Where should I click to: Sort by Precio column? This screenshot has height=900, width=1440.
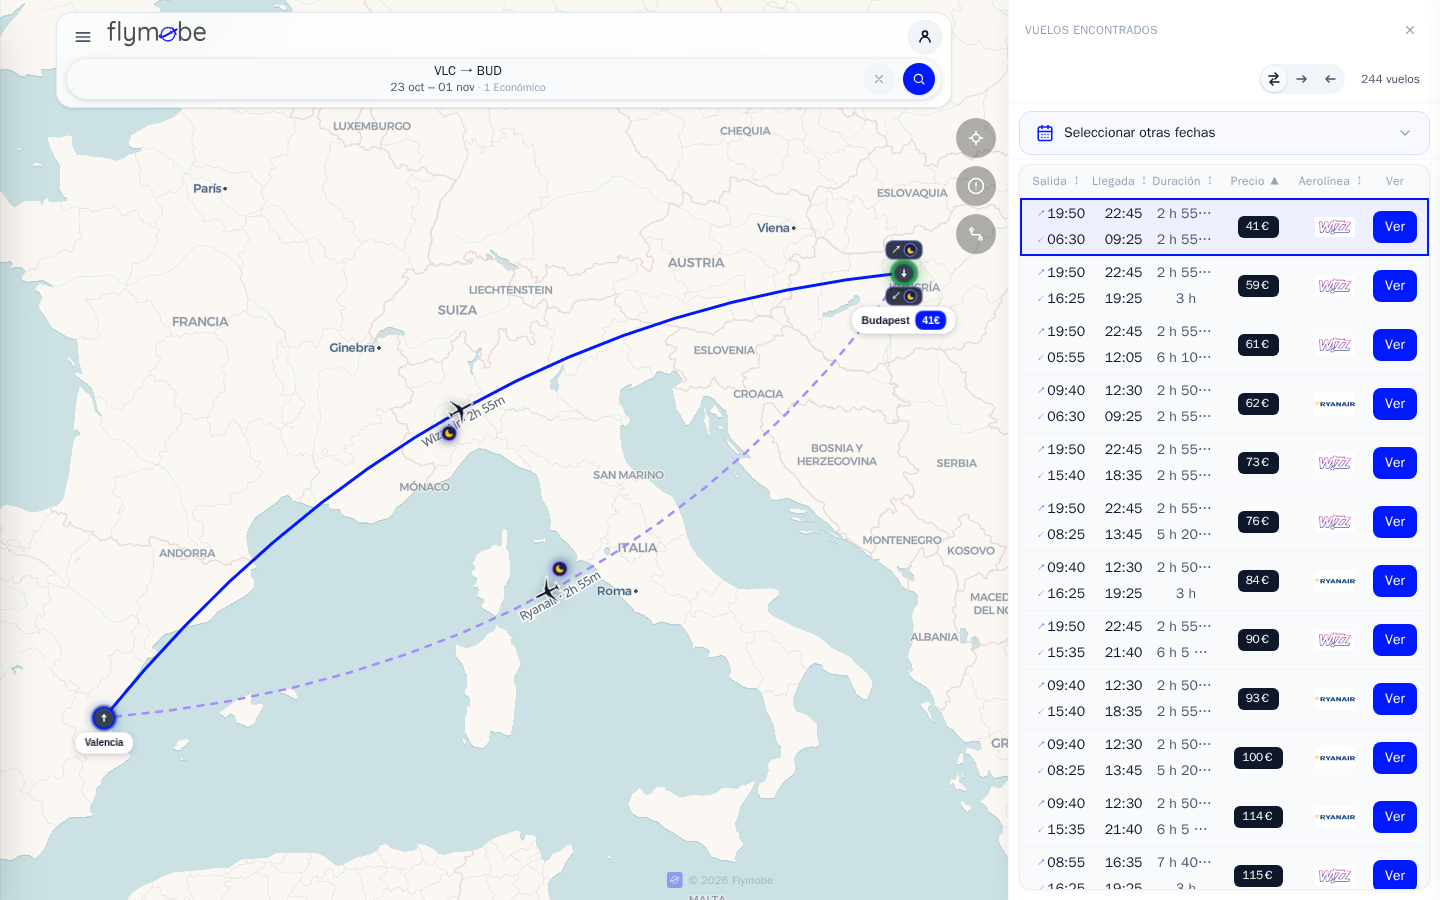coord(1254,181)
